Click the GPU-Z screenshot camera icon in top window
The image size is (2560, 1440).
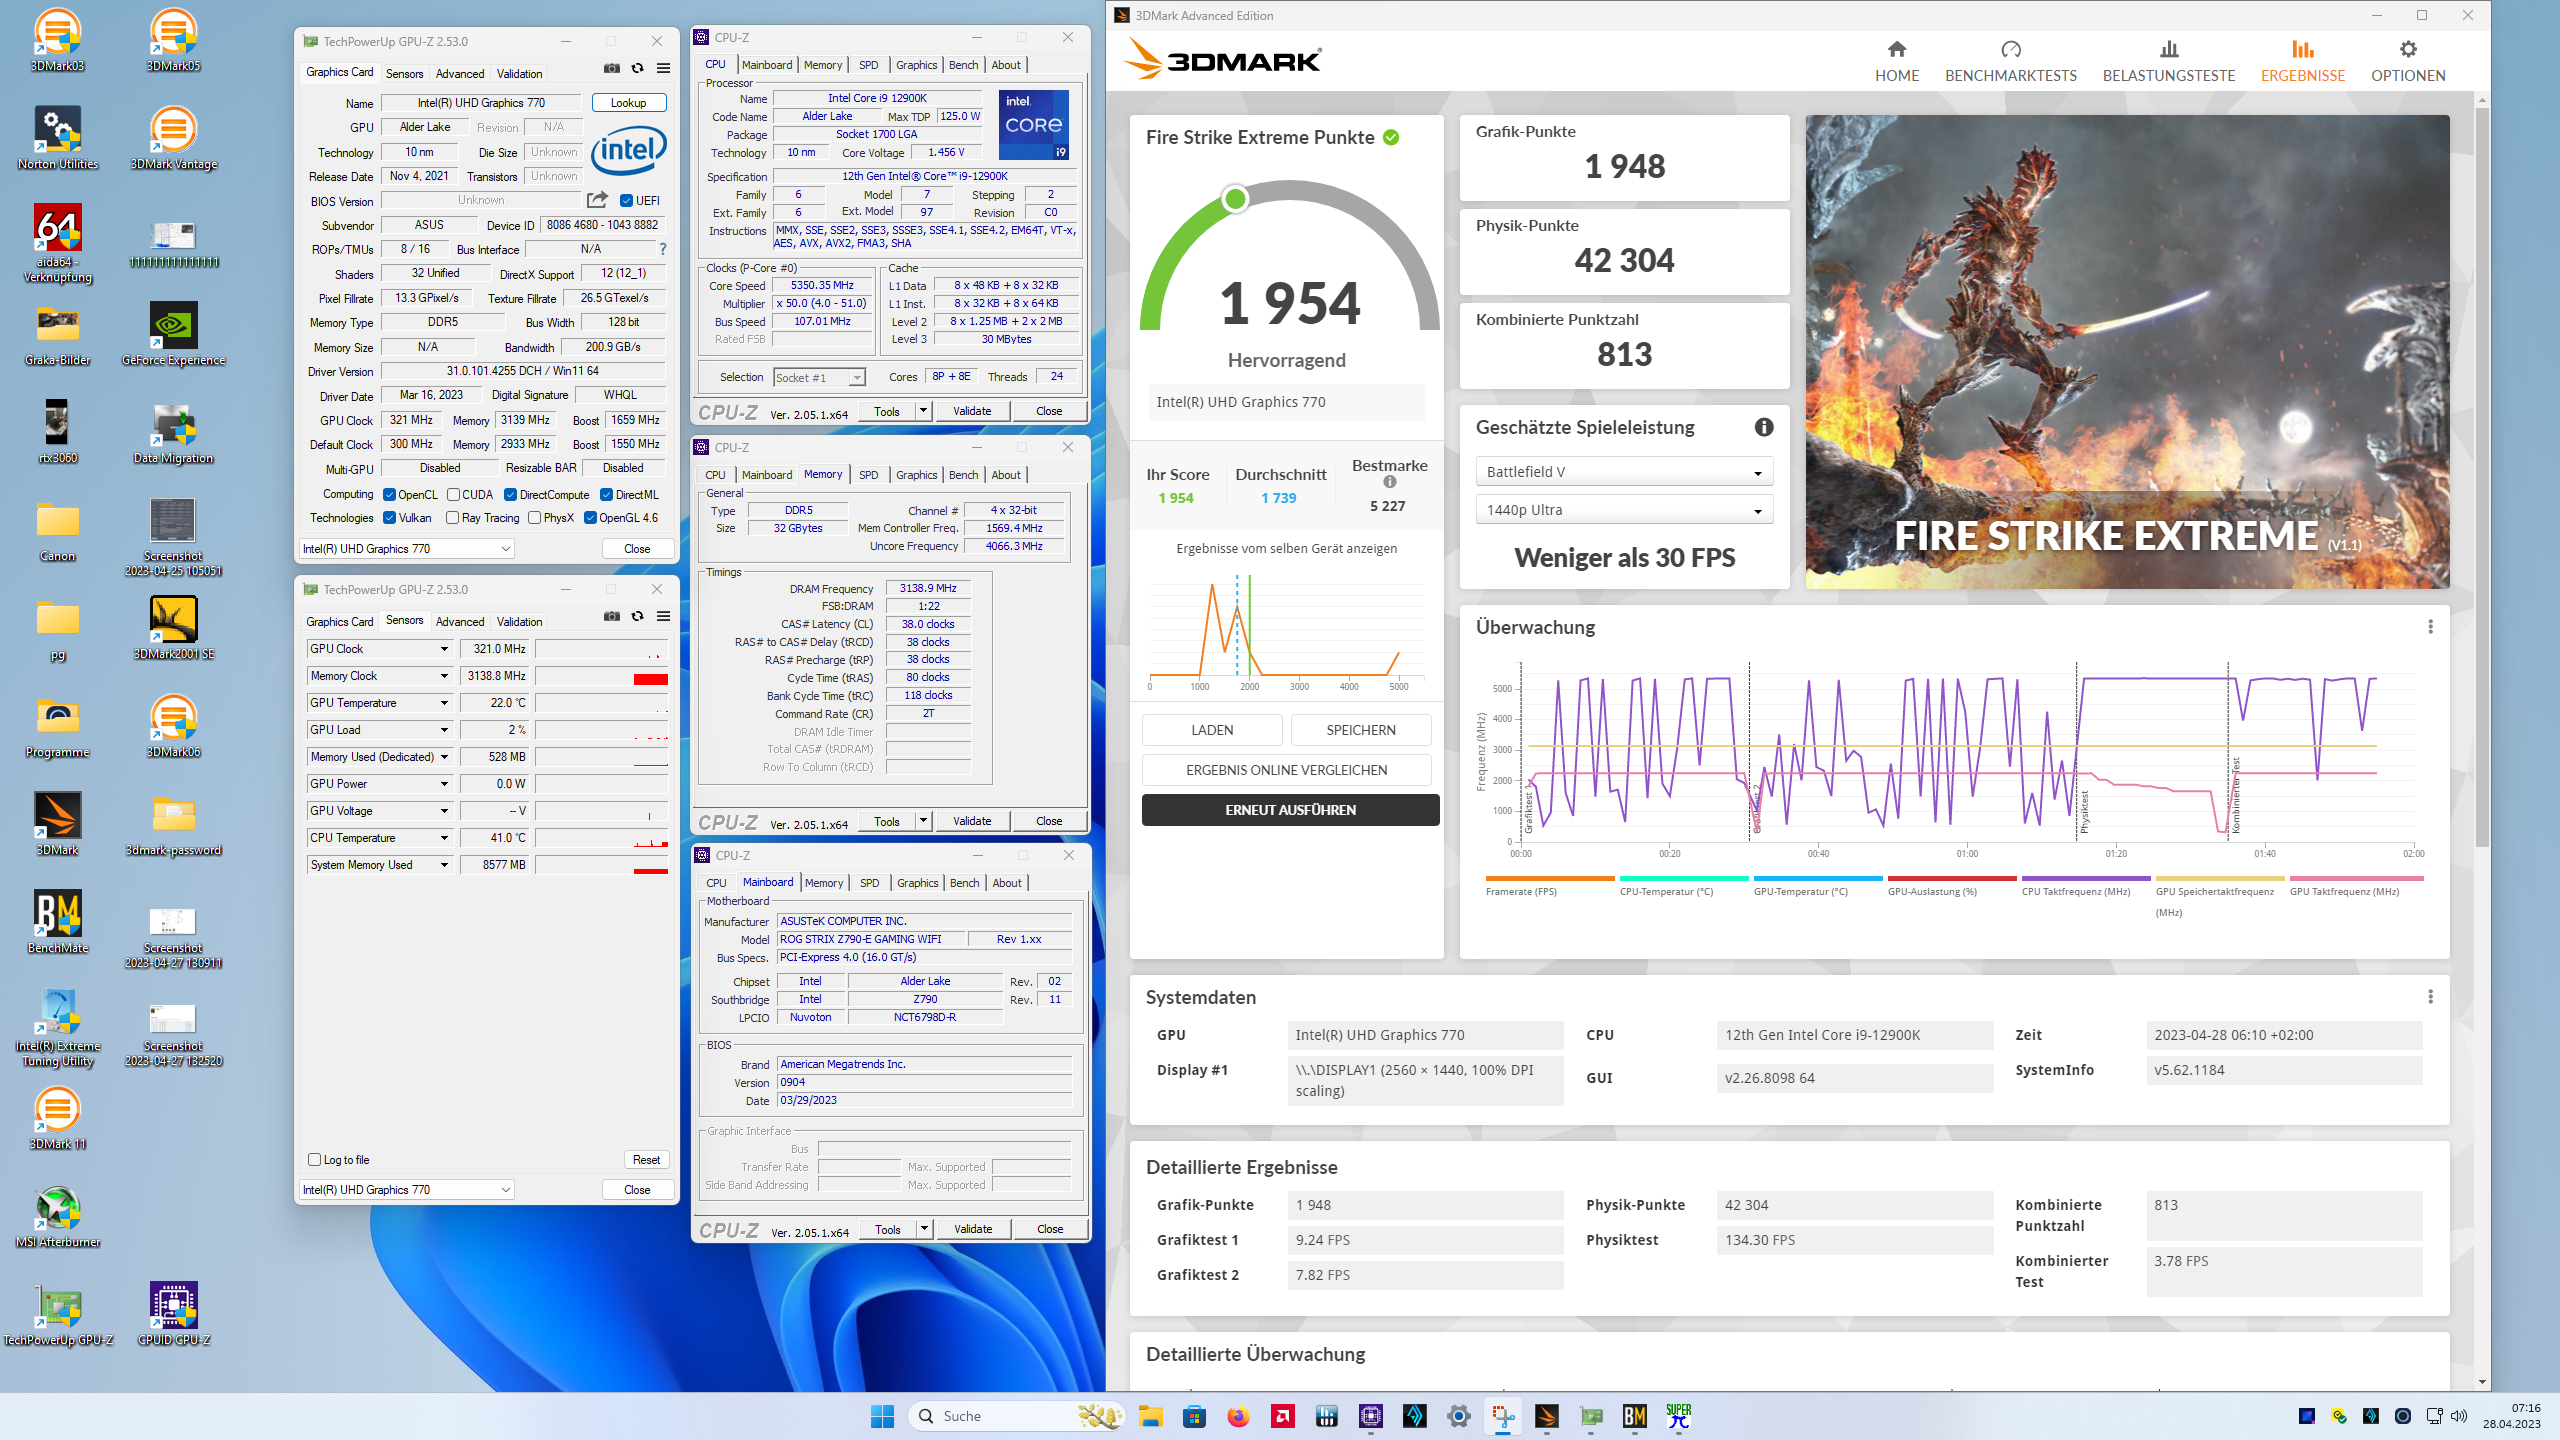pos(612,68)
